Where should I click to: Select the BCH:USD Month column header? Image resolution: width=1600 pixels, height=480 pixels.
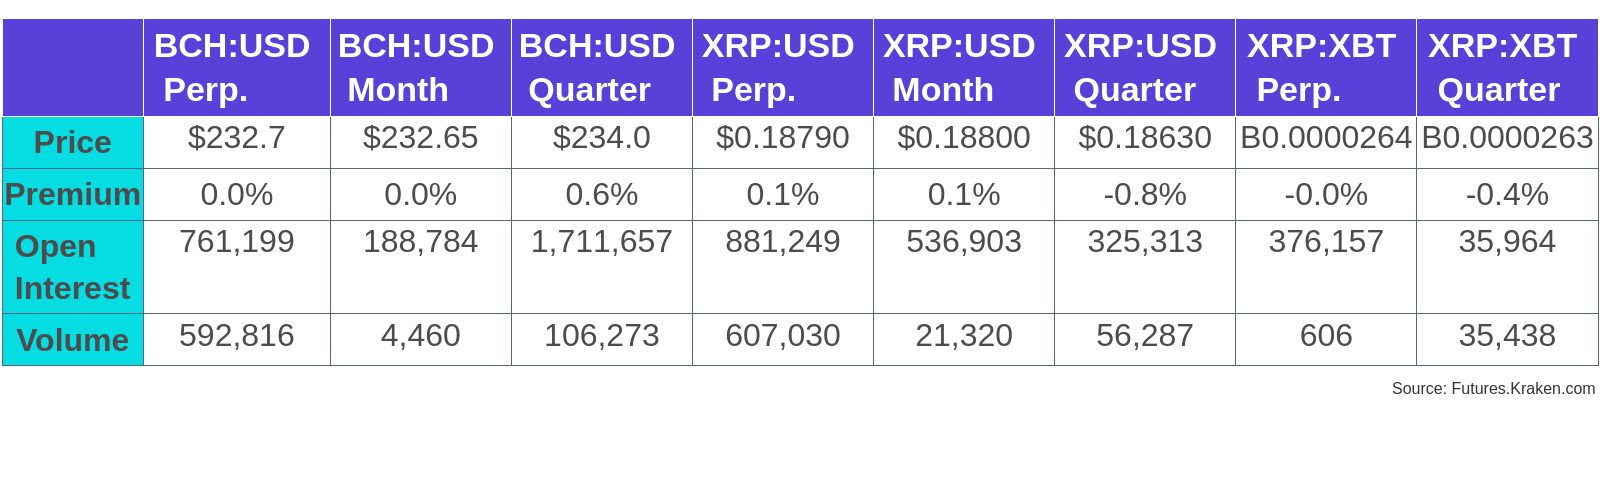[x=420, y=68]
